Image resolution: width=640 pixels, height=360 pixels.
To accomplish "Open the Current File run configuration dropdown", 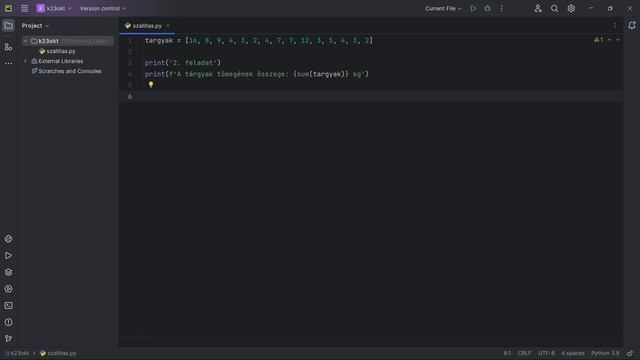I will [443, 8].
